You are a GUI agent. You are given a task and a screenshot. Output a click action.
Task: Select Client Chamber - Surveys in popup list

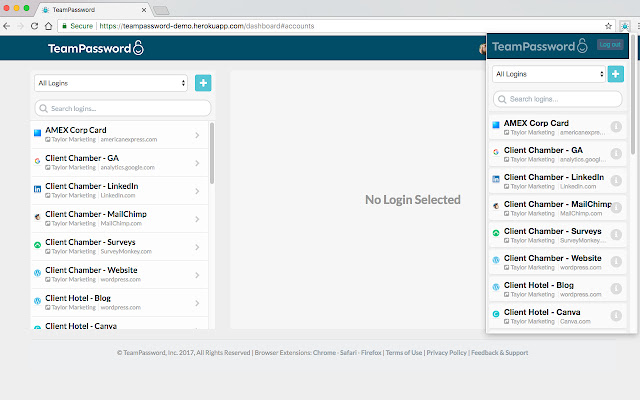pyautogui.click(x=558, y=235)
